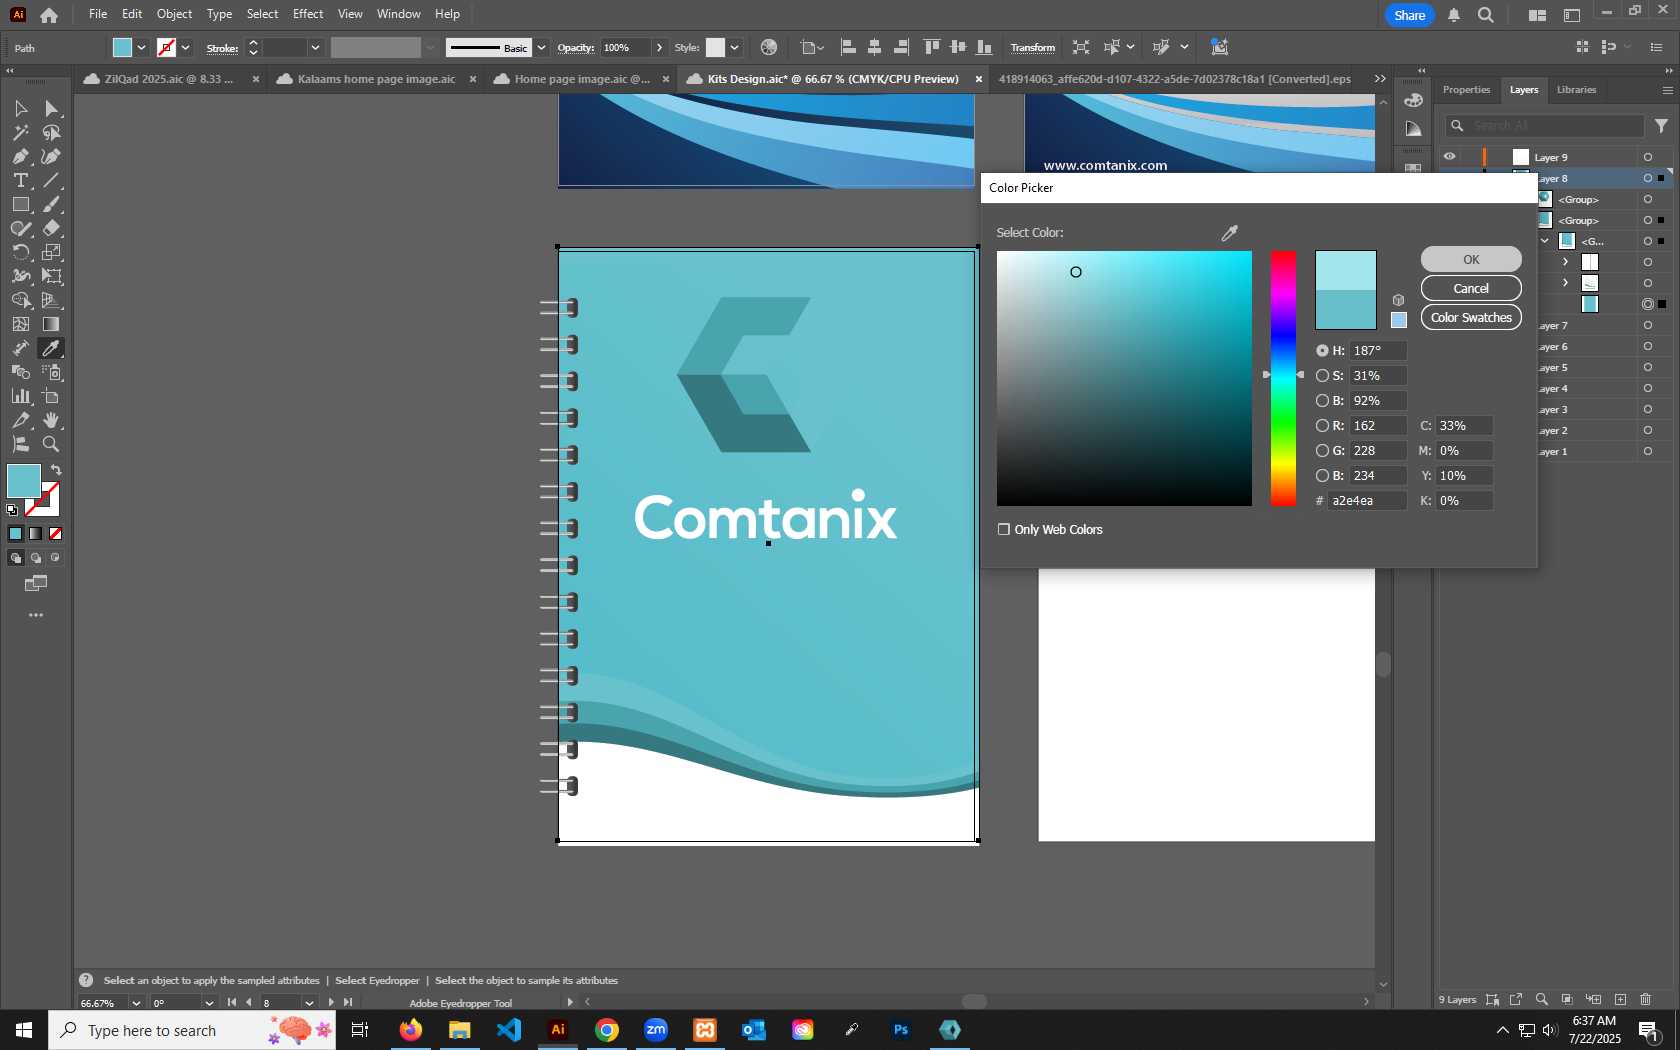Click target circle for Layer 9

pos(1648,157)
